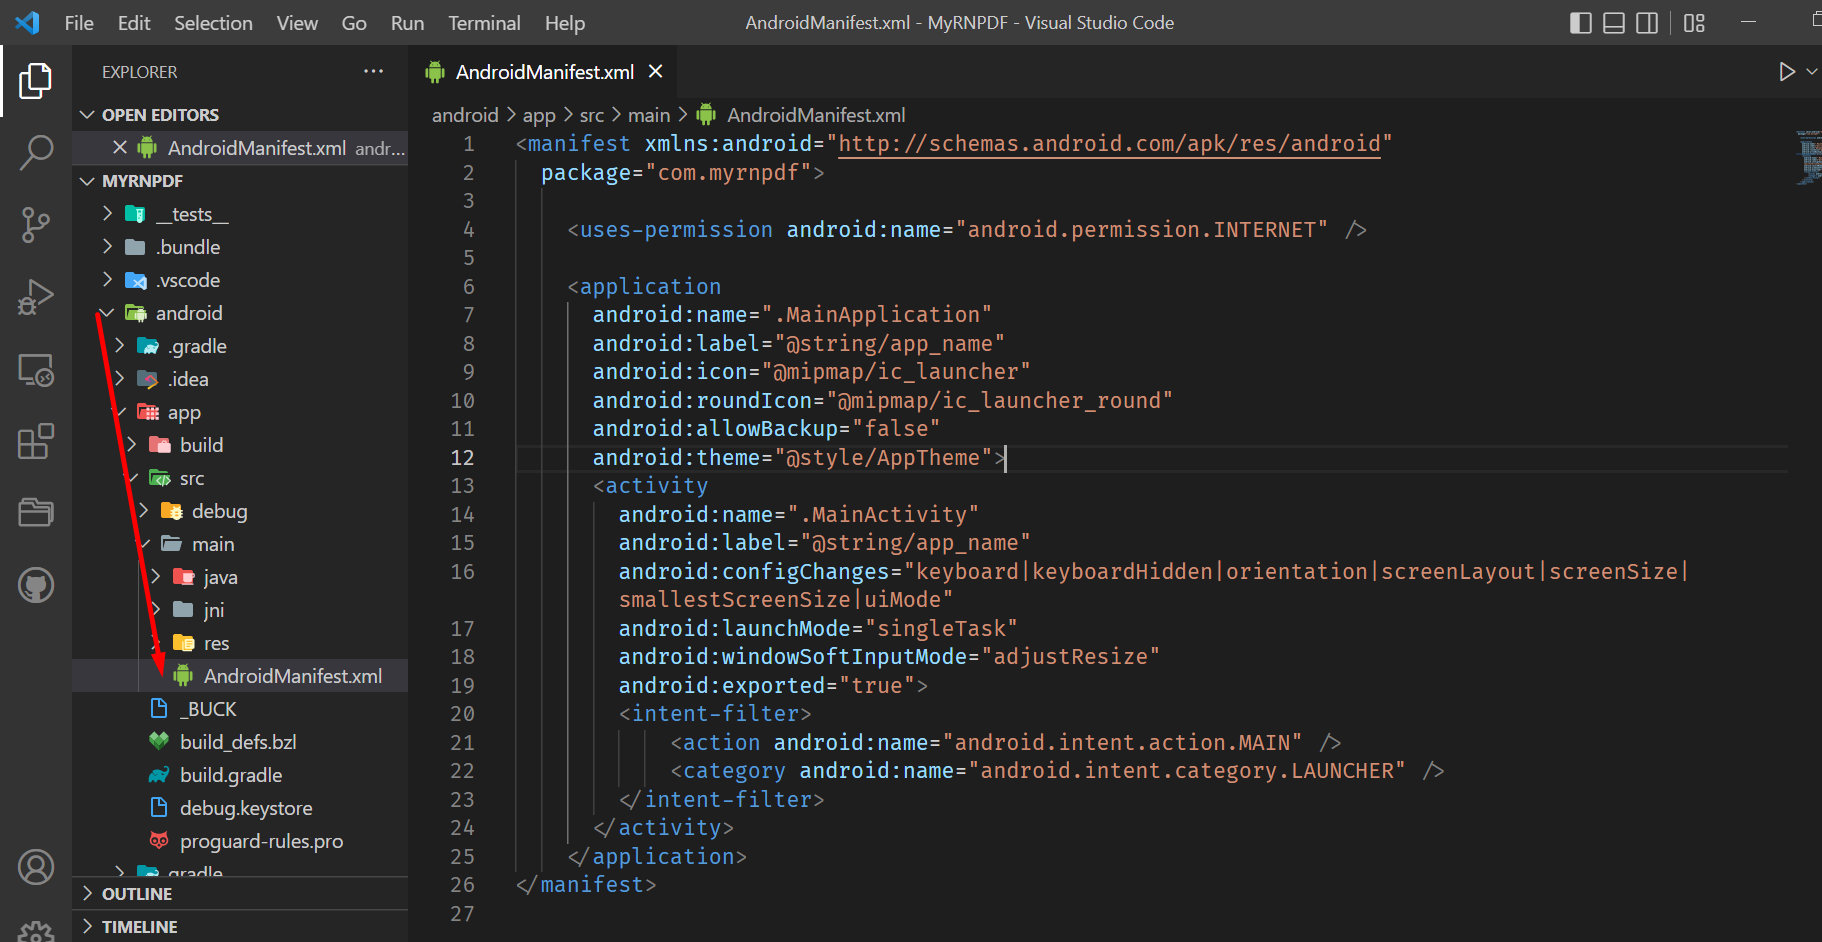The height and width of the screenshot is (942, 1822).
Task: Click the Run play icon in editor toolbar
Action: tap(1787, 72)
